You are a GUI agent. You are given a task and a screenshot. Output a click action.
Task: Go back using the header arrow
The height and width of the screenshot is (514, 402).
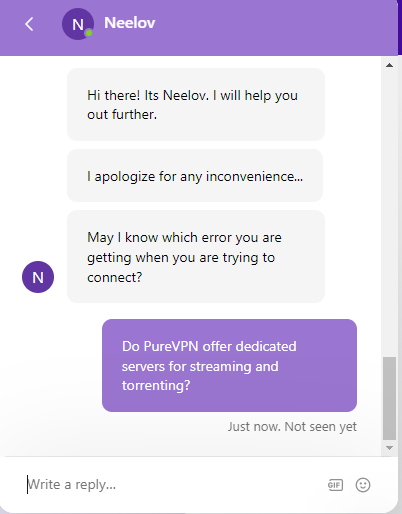click(x=29, y=24)
